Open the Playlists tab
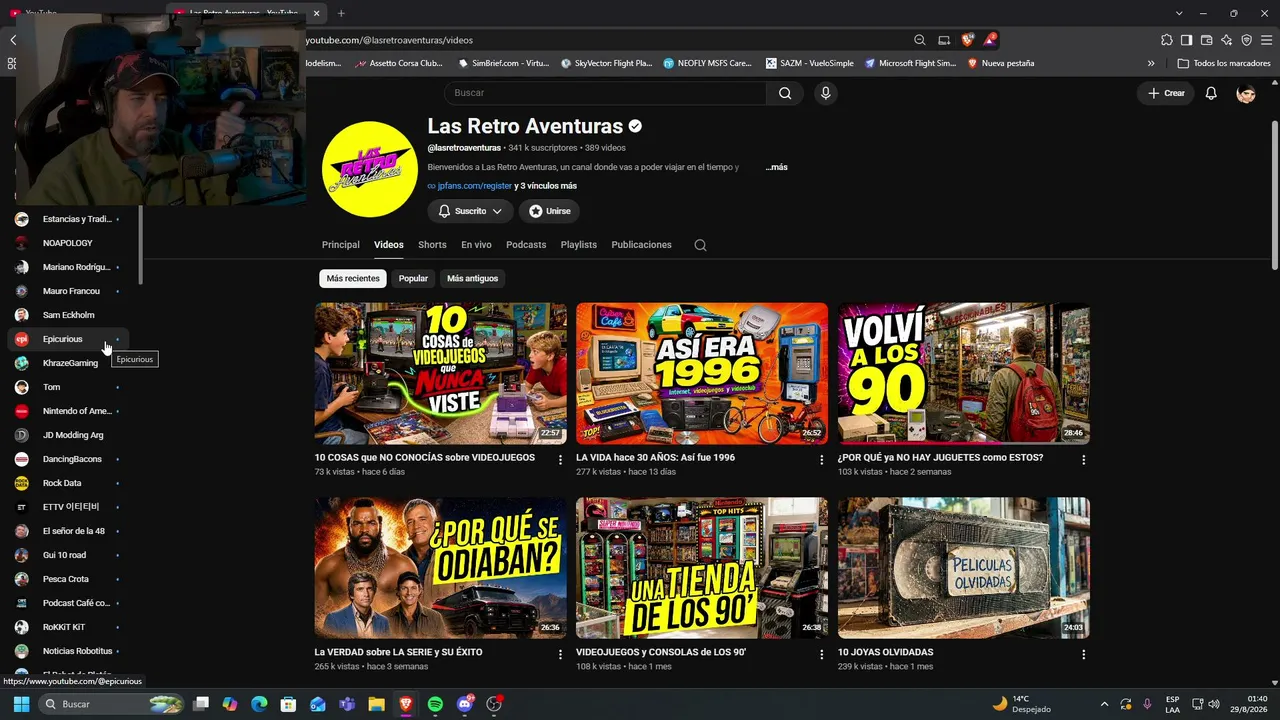This screenshot has height=720, width=1280. 579,245
